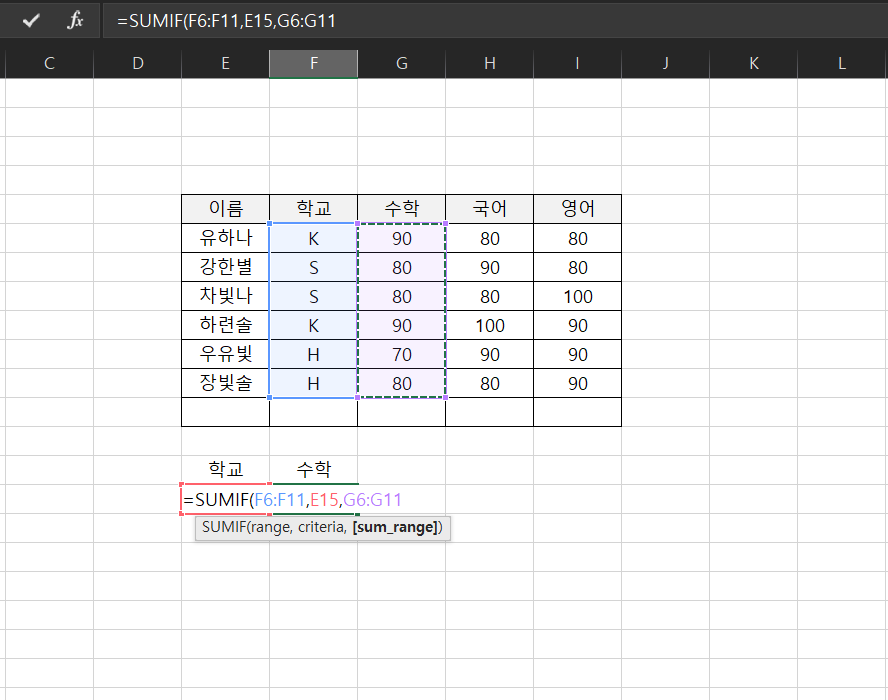
Task: Select the 학교 label above the formula cell
Action: pyautogui.click(x=224, y=466)
